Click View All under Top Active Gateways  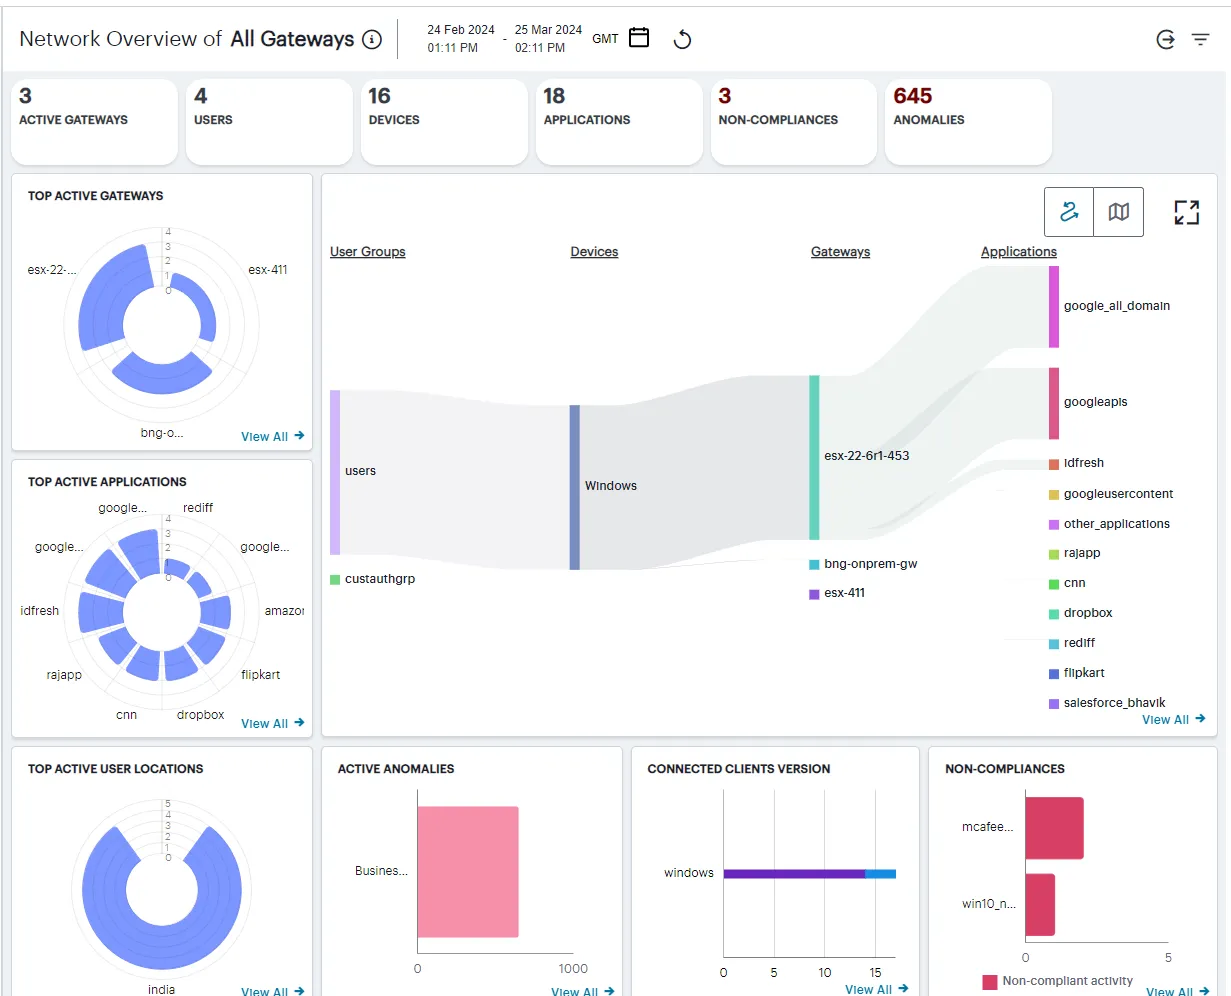point(272,436)
